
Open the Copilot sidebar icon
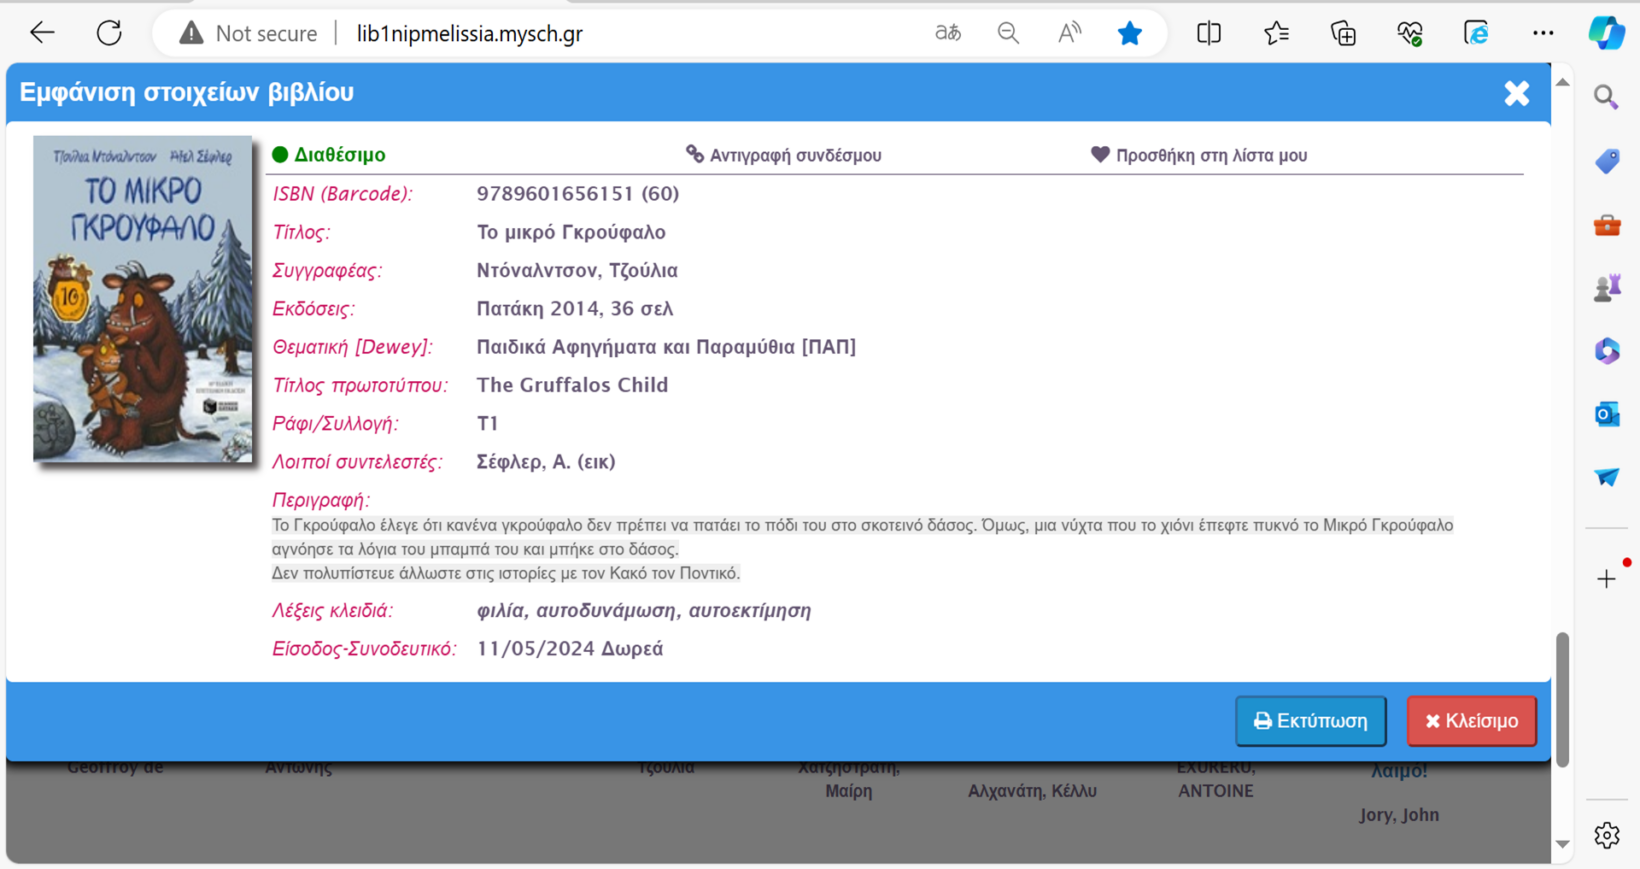1606,33
